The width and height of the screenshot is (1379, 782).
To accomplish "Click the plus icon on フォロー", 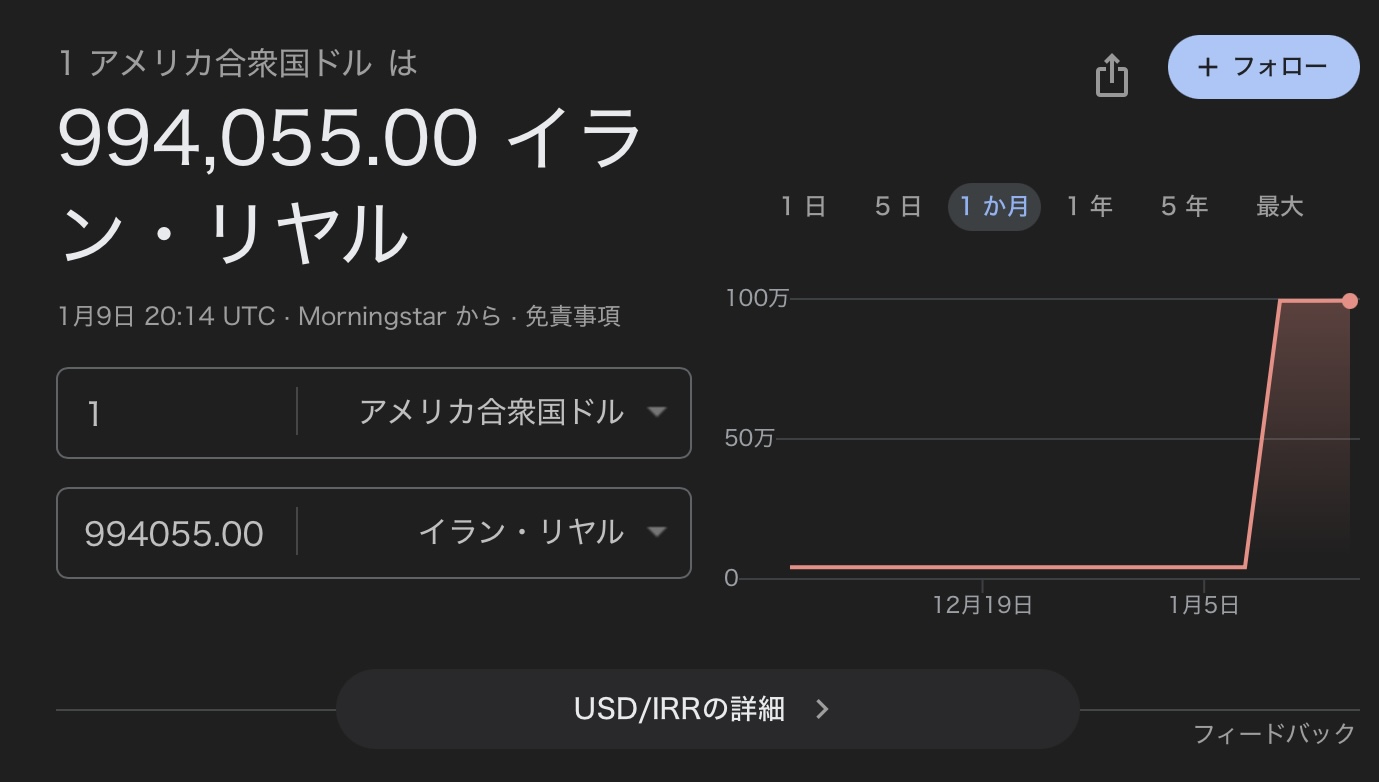I will [x=1208, y=67].
